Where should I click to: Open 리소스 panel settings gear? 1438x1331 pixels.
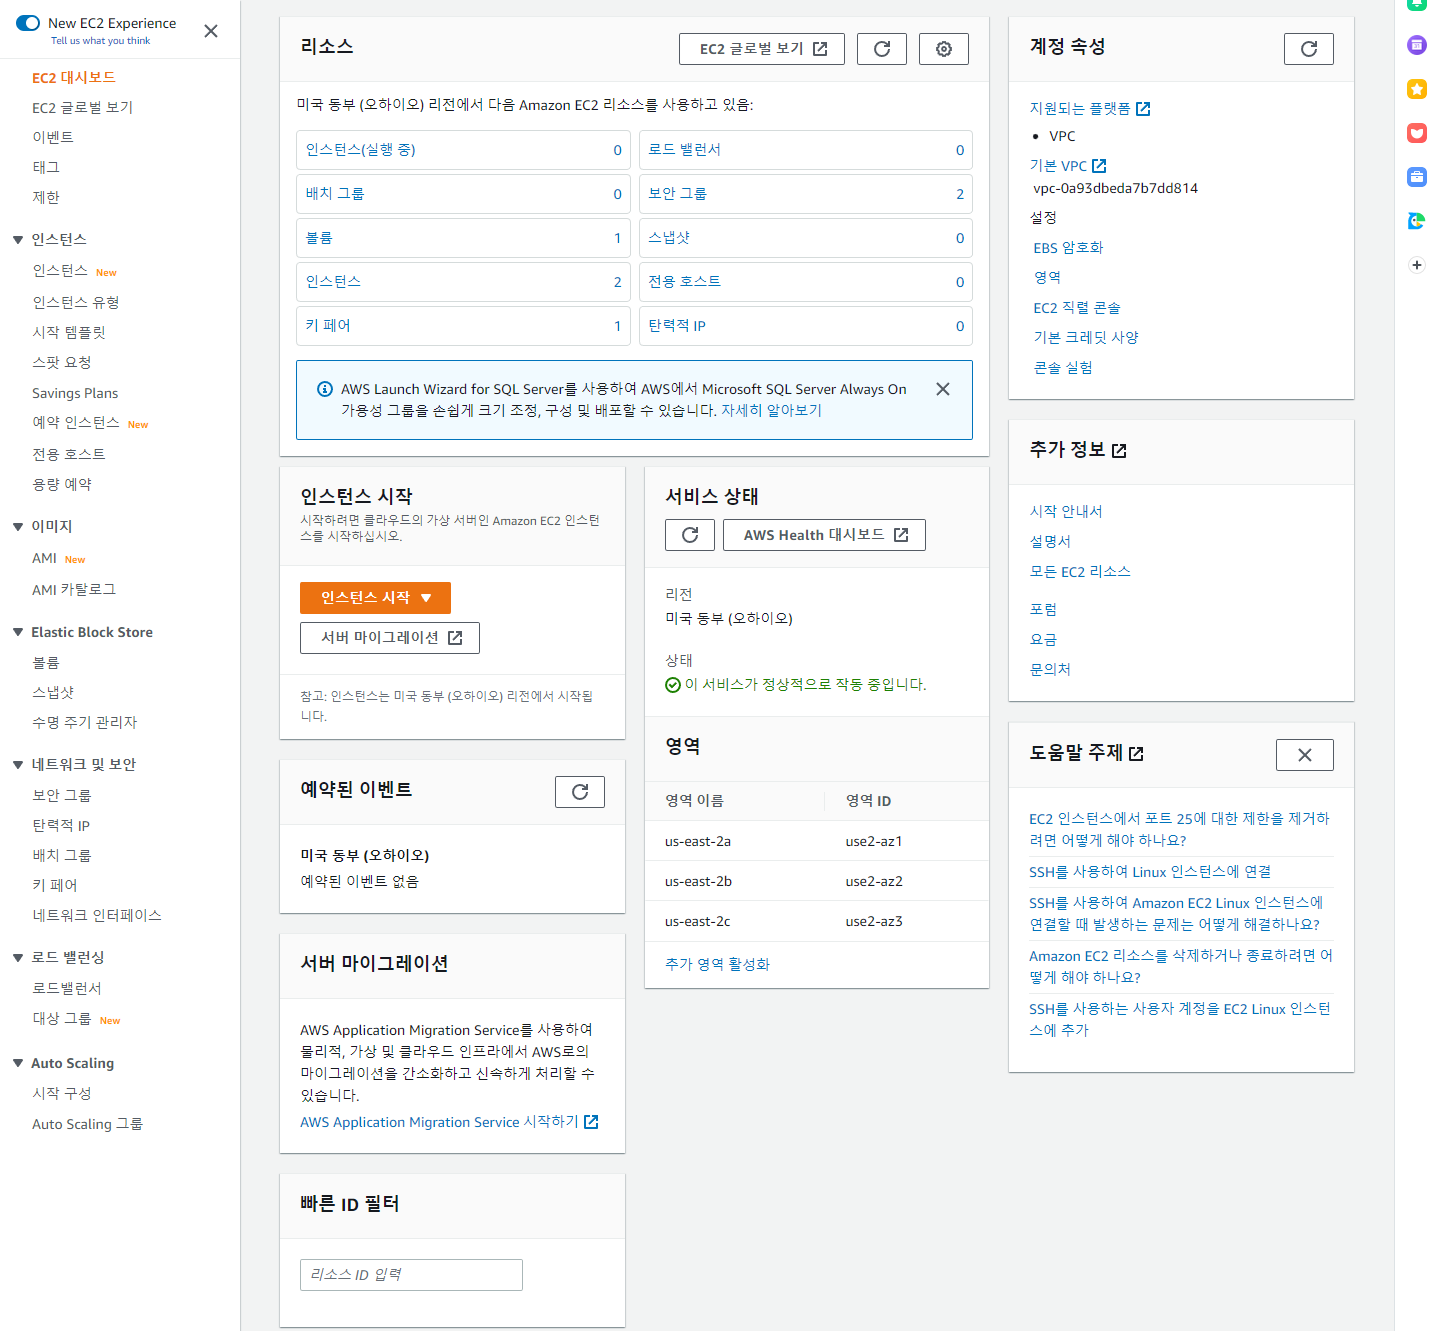tap(944, 49)
